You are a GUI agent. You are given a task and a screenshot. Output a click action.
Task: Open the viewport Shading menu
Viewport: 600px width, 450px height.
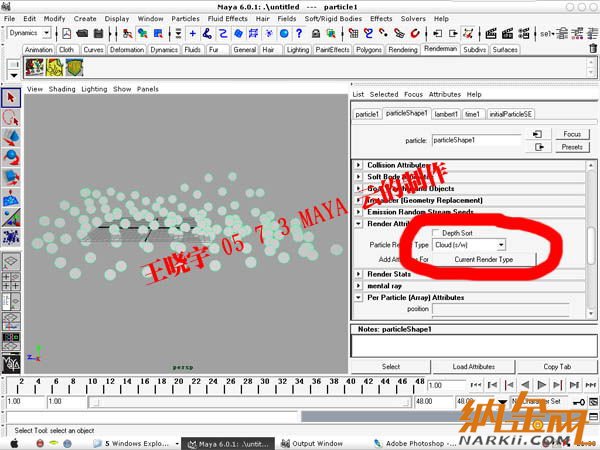coord(62,89)
